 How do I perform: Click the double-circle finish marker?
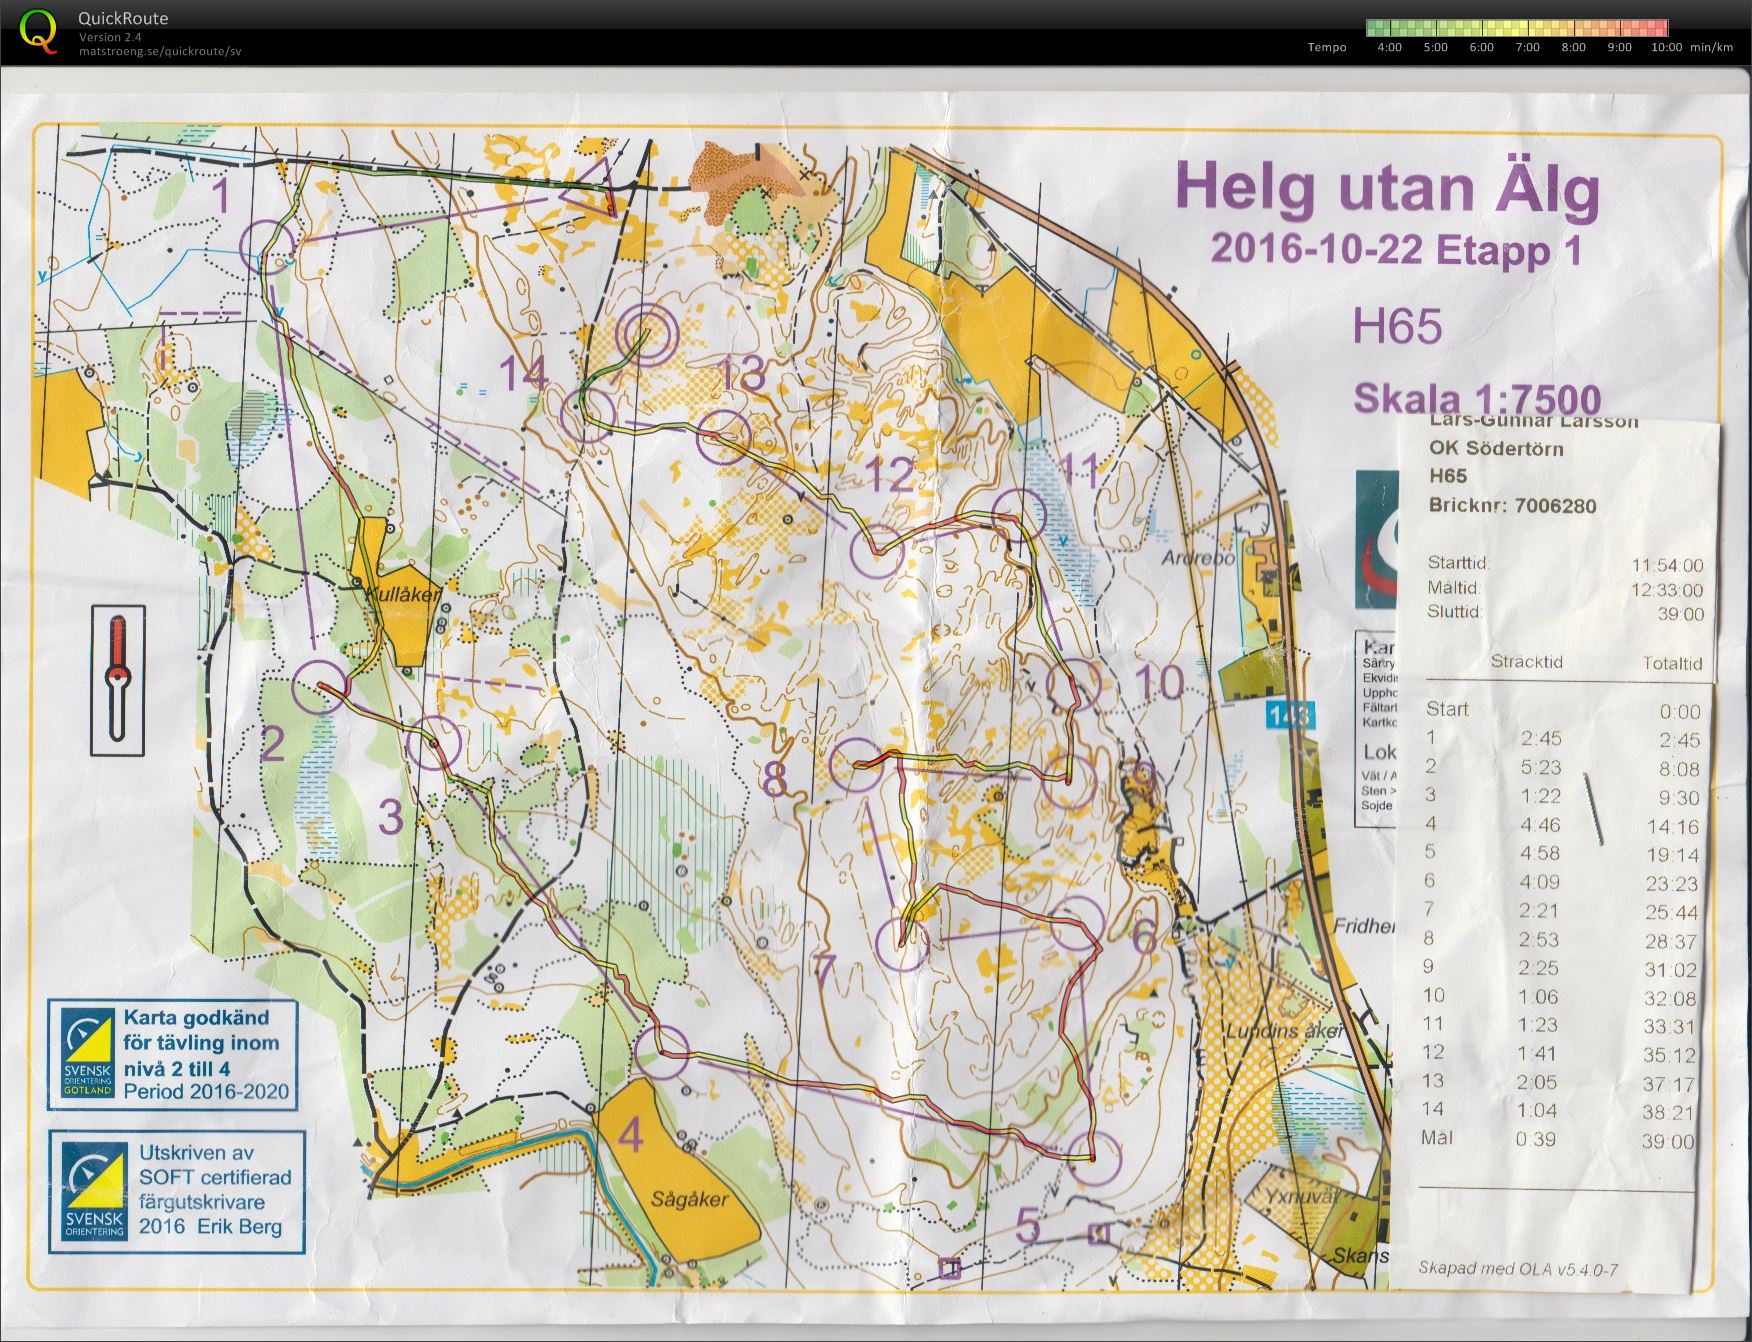[x=647, y=331]
